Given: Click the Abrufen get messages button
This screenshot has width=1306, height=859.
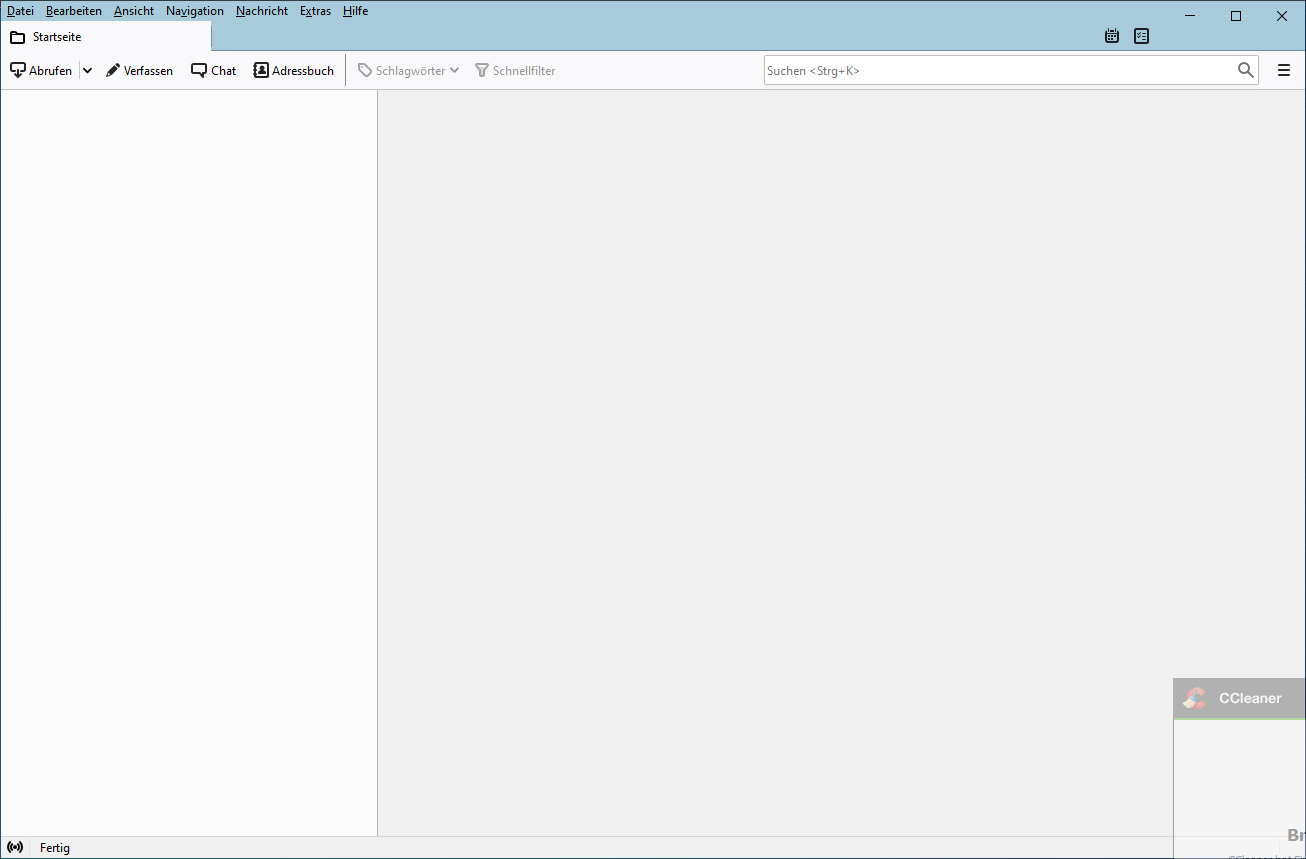Looking at the screenshot, I should tap(41, 71).
